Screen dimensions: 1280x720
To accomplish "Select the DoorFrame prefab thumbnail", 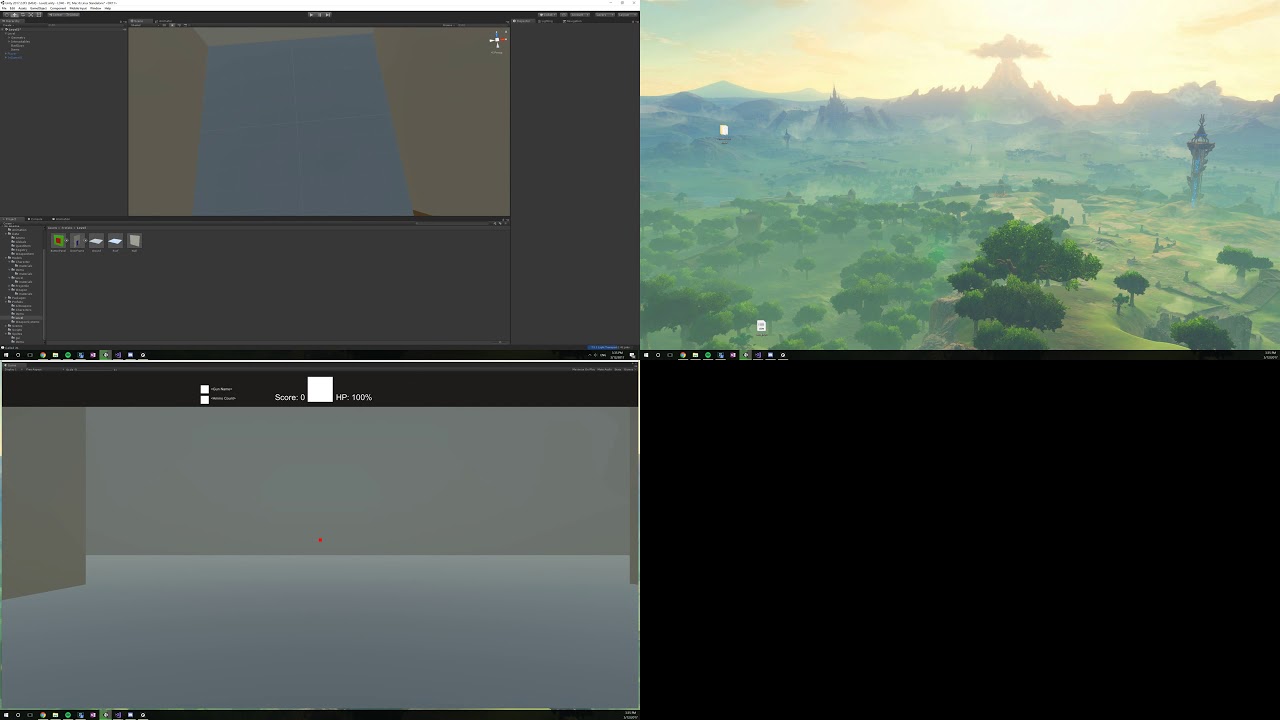I will tap(77, 241).
